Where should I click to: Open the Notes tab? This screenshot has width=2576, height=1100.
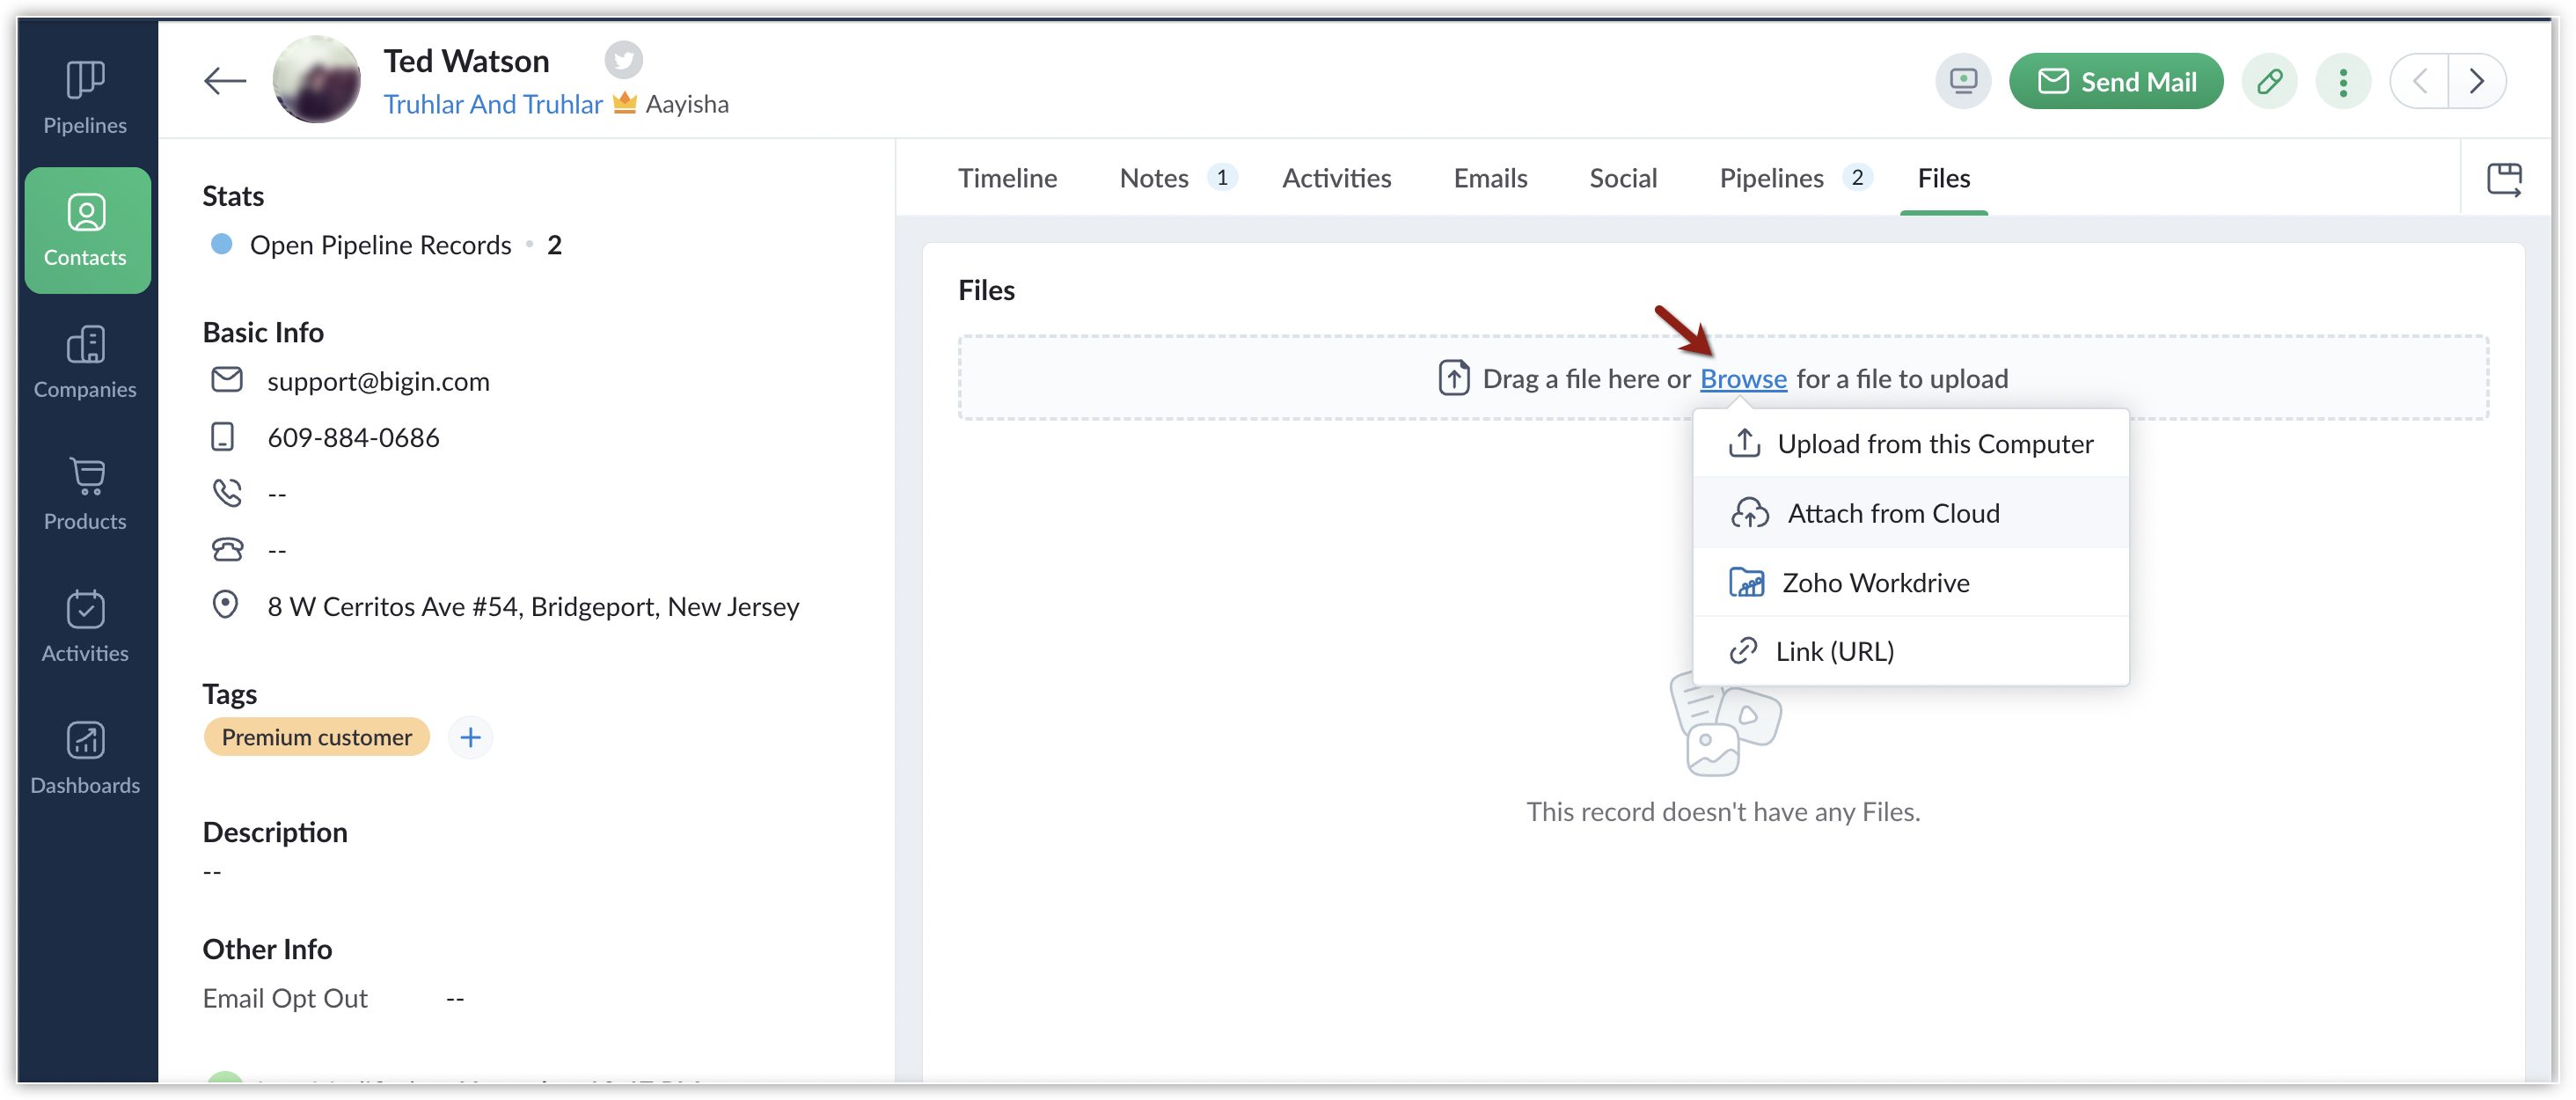point(1154,178)
